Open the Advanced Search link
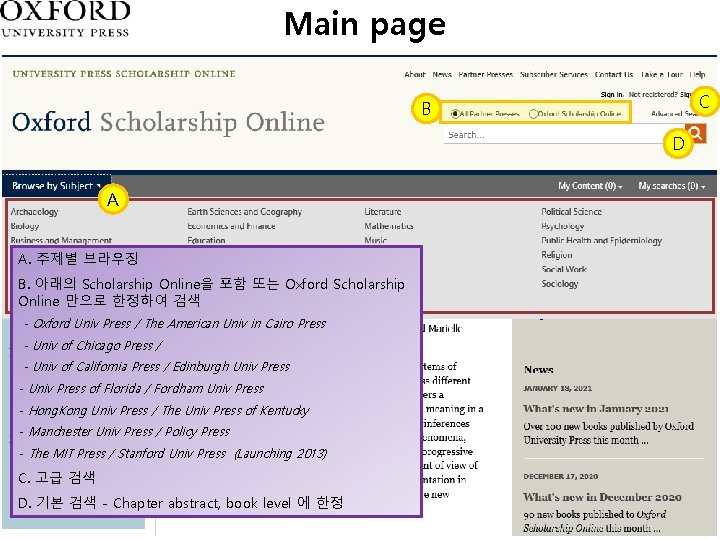Image resolution: width=720 pixels, height=540 pixels. pos(674,113)
